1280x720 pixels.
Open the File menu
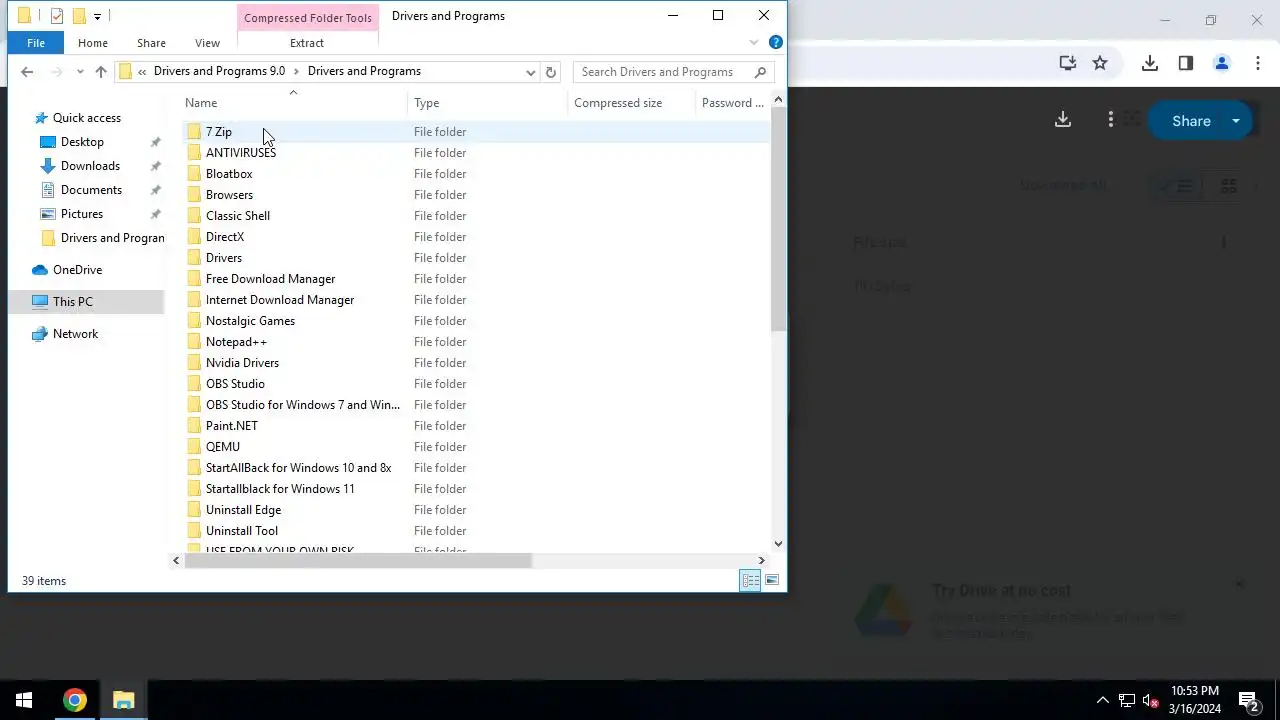(36, 43)
